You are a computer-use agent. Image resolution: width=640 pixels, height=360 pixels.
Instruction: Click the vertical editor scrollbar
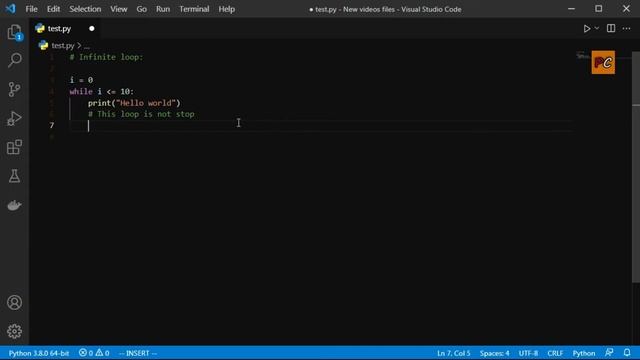click(636, 167)
